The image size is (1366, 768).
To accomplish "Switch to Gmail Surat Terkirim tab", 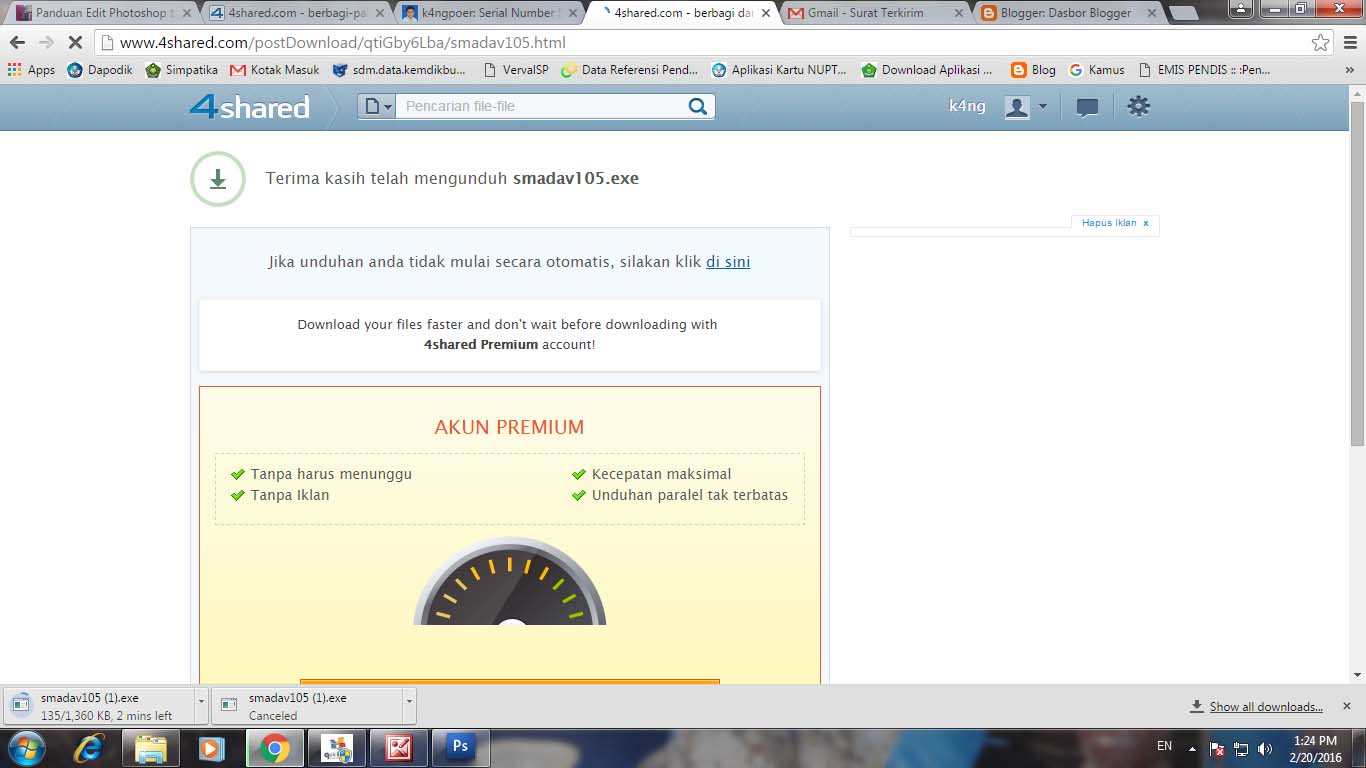I will (866, 13).
